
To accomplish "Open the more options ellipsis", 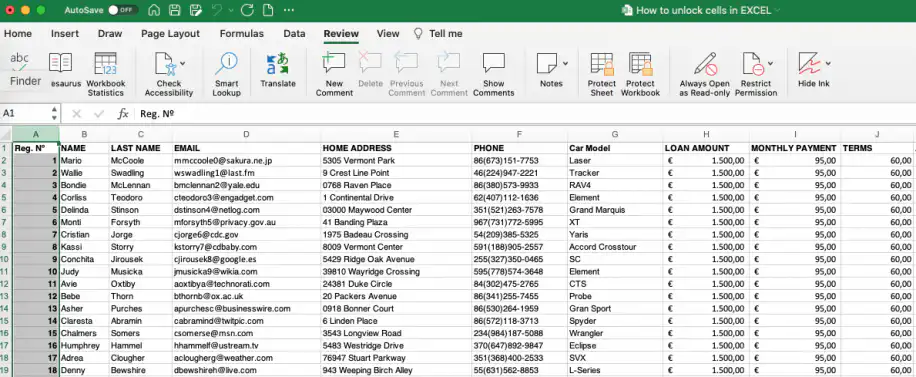I will coord(289,10).
